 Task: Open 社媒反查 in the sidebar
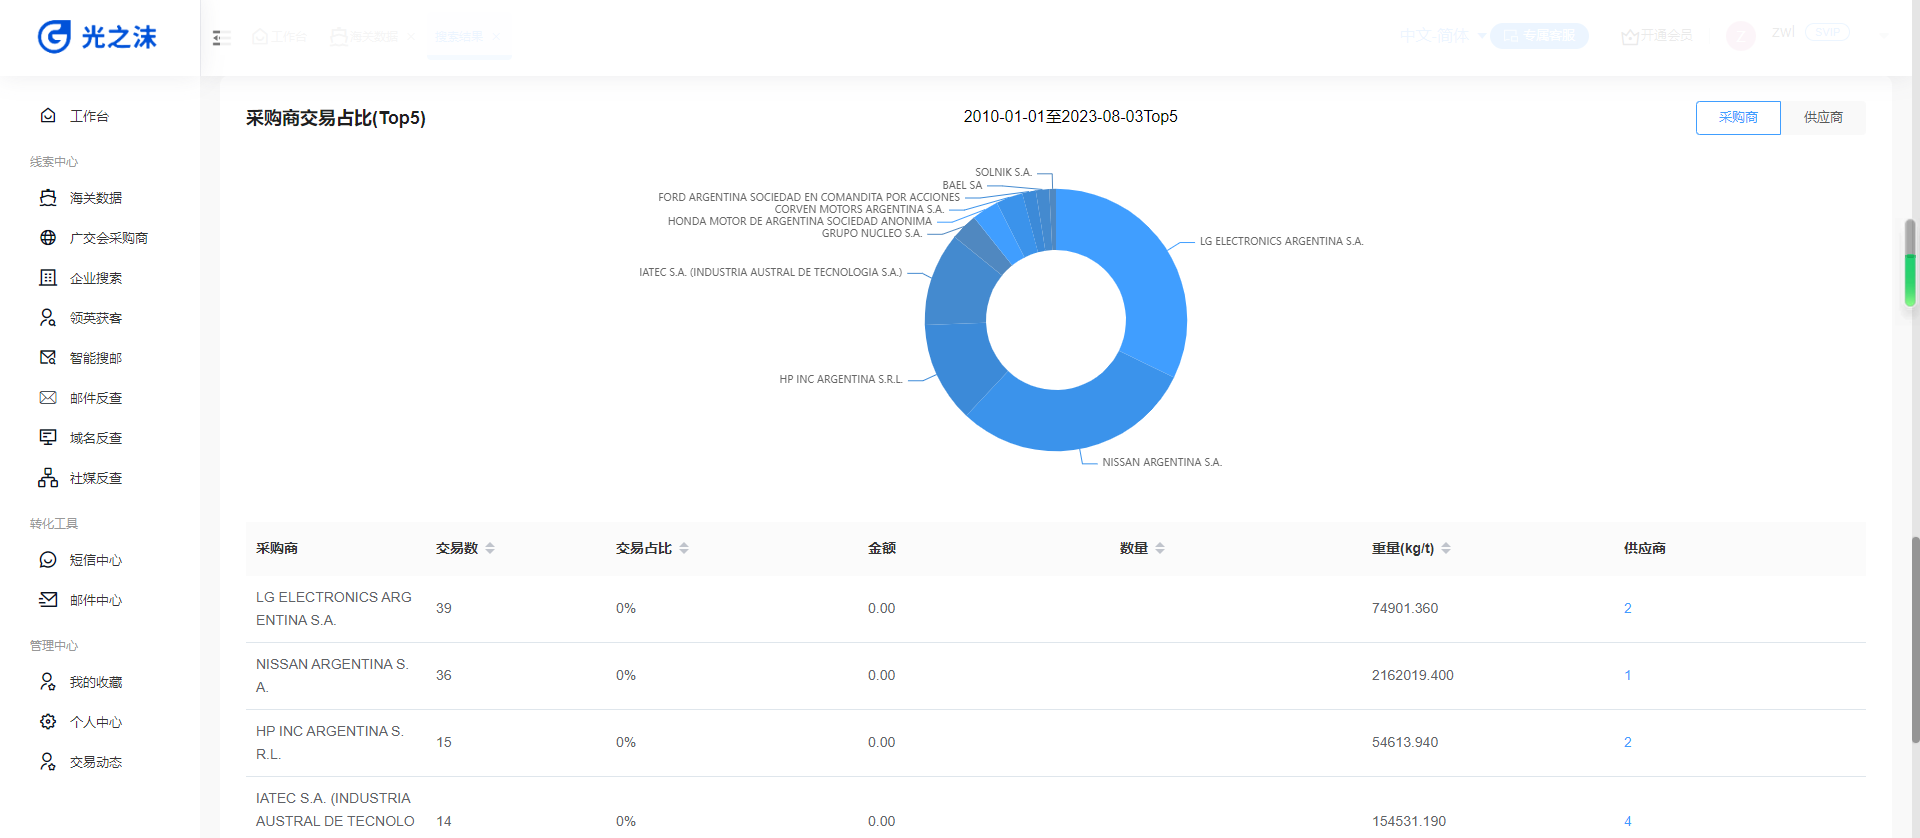click(x=95, y=478)
